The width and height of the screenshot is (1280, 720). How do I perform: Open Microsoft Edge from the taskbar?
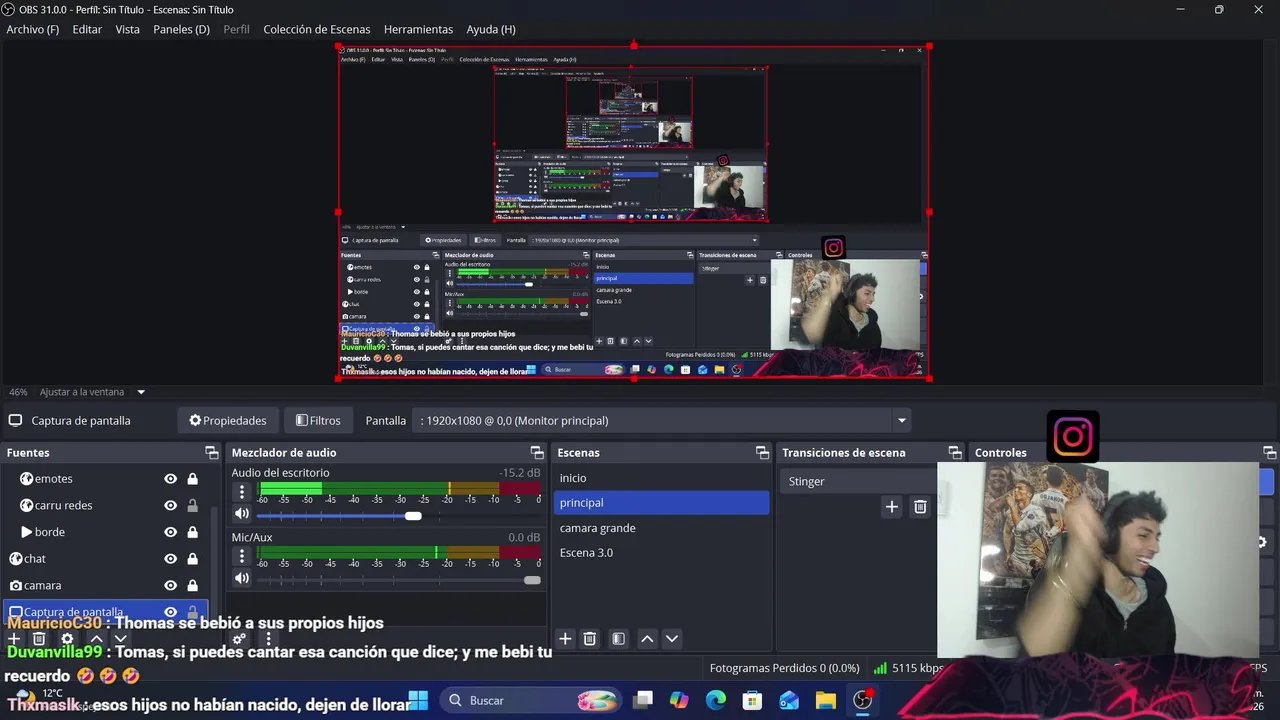pos(716,700)
